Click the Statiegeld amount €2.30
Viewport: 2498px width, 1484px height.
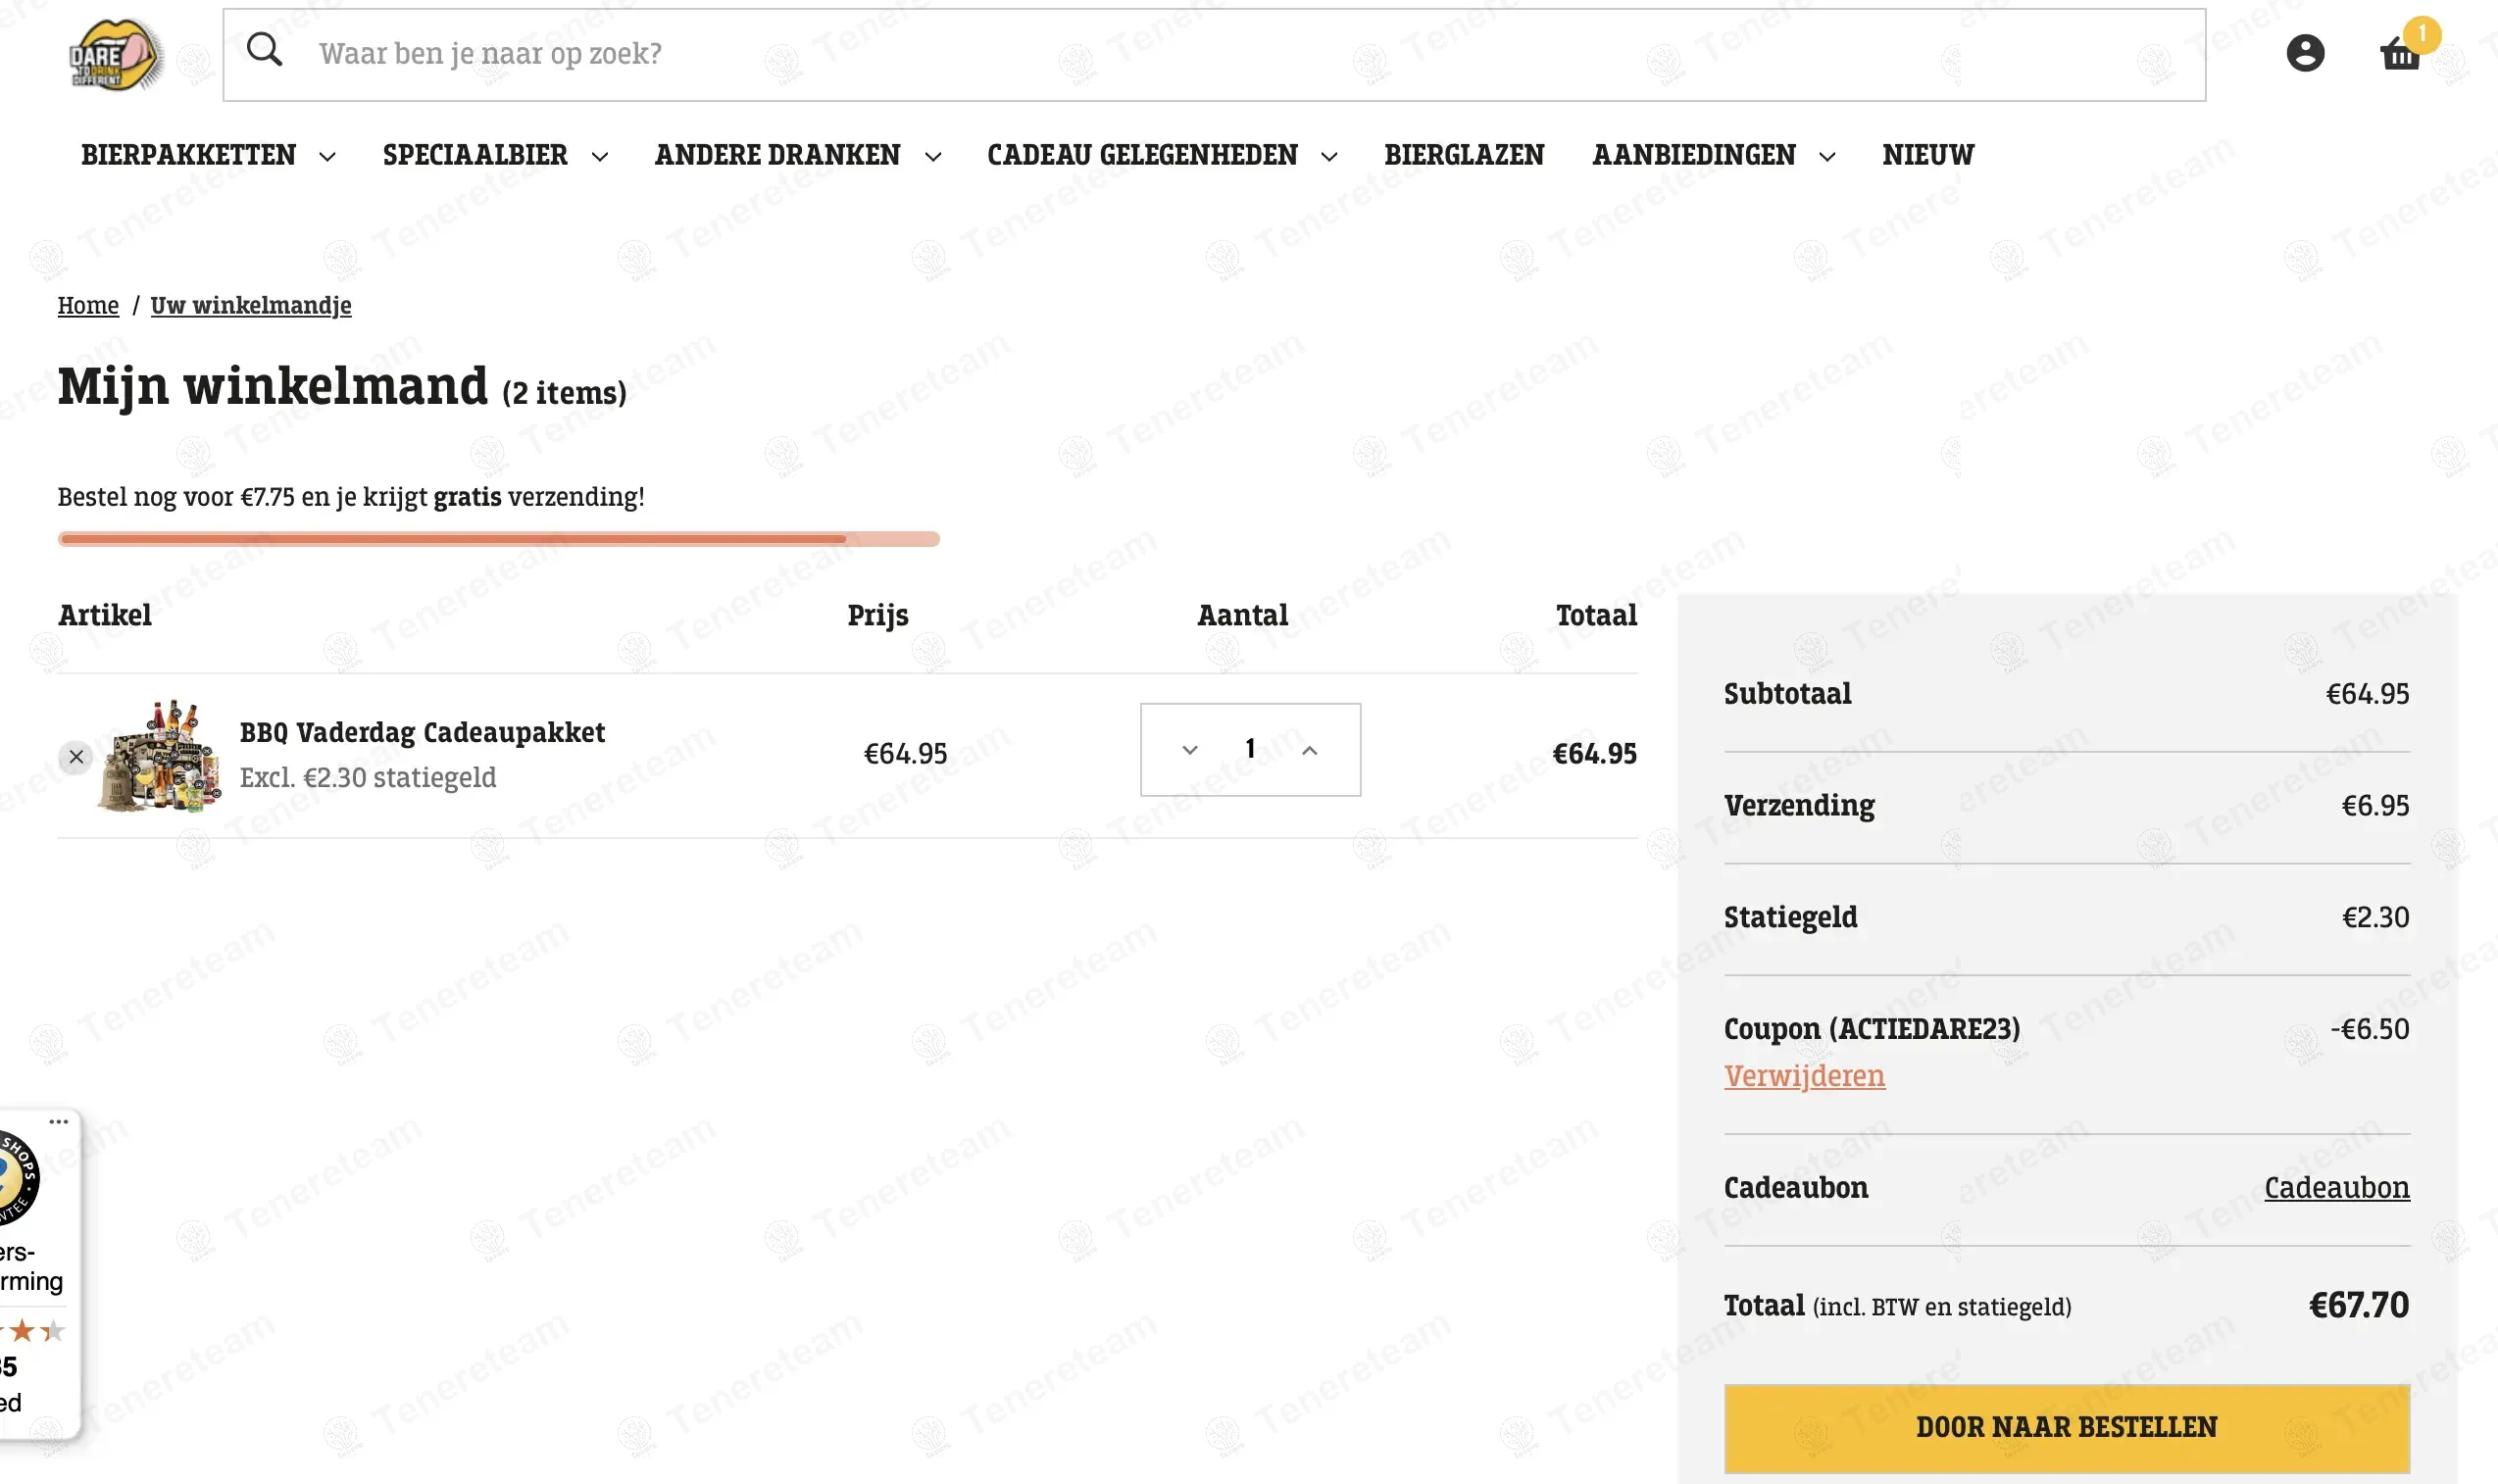(2375, 917)
